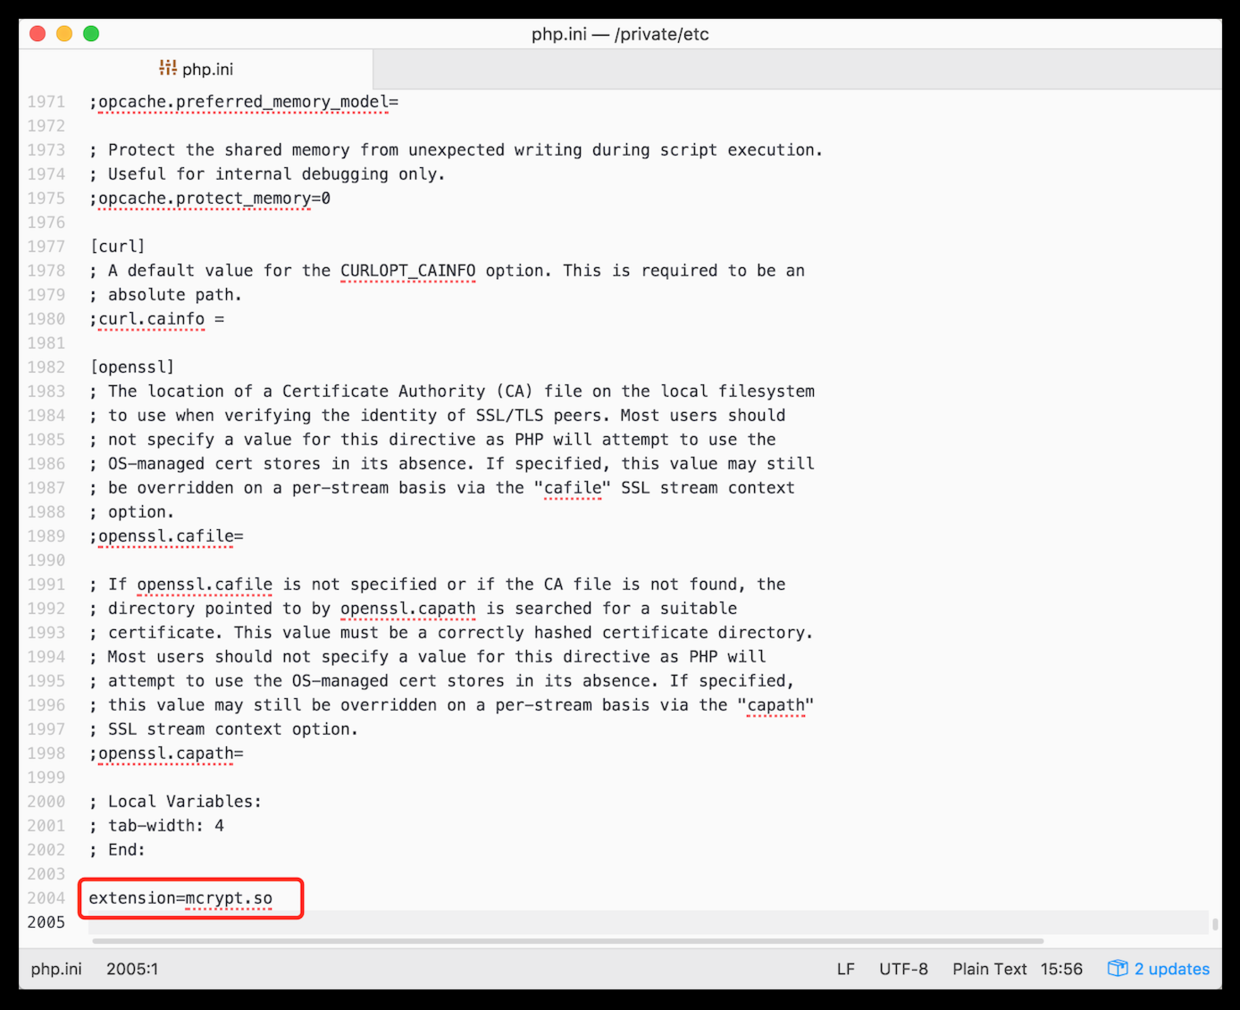Click the 2005:1 cursor position indicator
The image size is (1240, 1010).
(132, 968)
